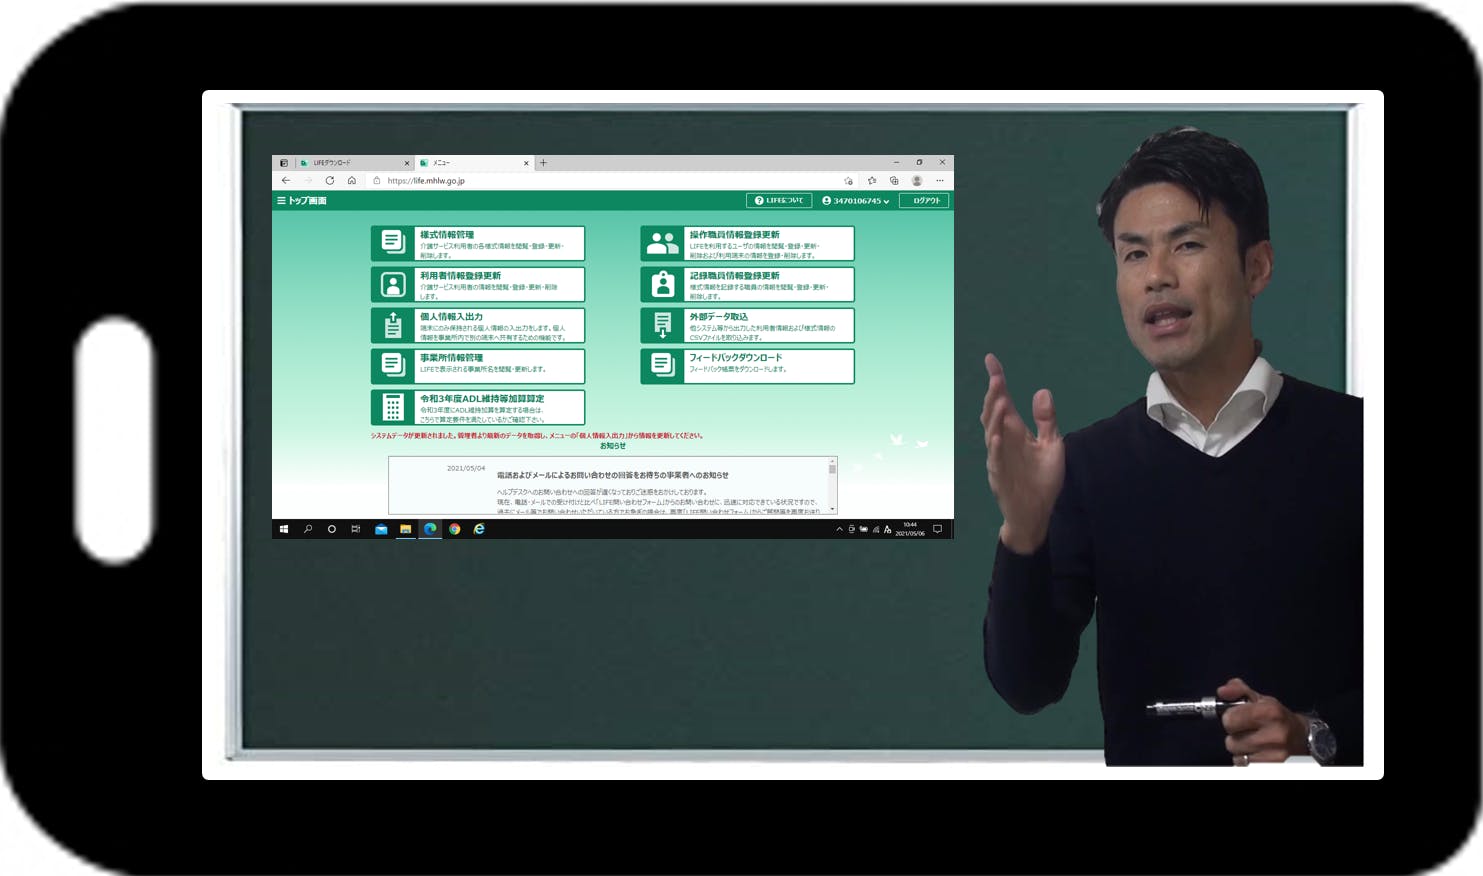Open Google Chrome from the taskbar

454,529
